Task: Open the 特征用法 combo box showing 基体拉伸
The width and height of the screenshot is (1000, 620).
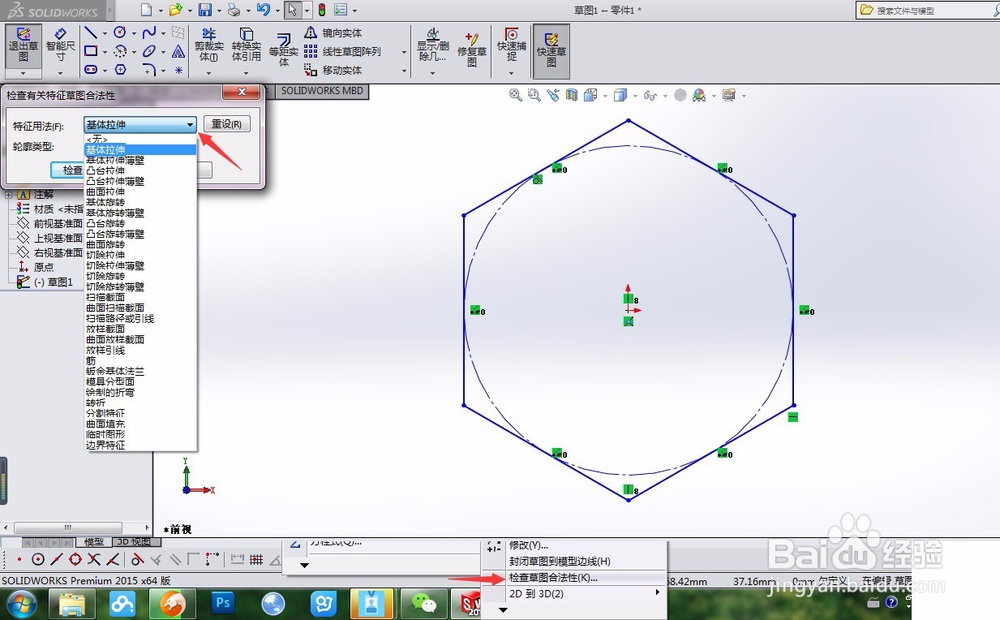Action: pos(140,124)
